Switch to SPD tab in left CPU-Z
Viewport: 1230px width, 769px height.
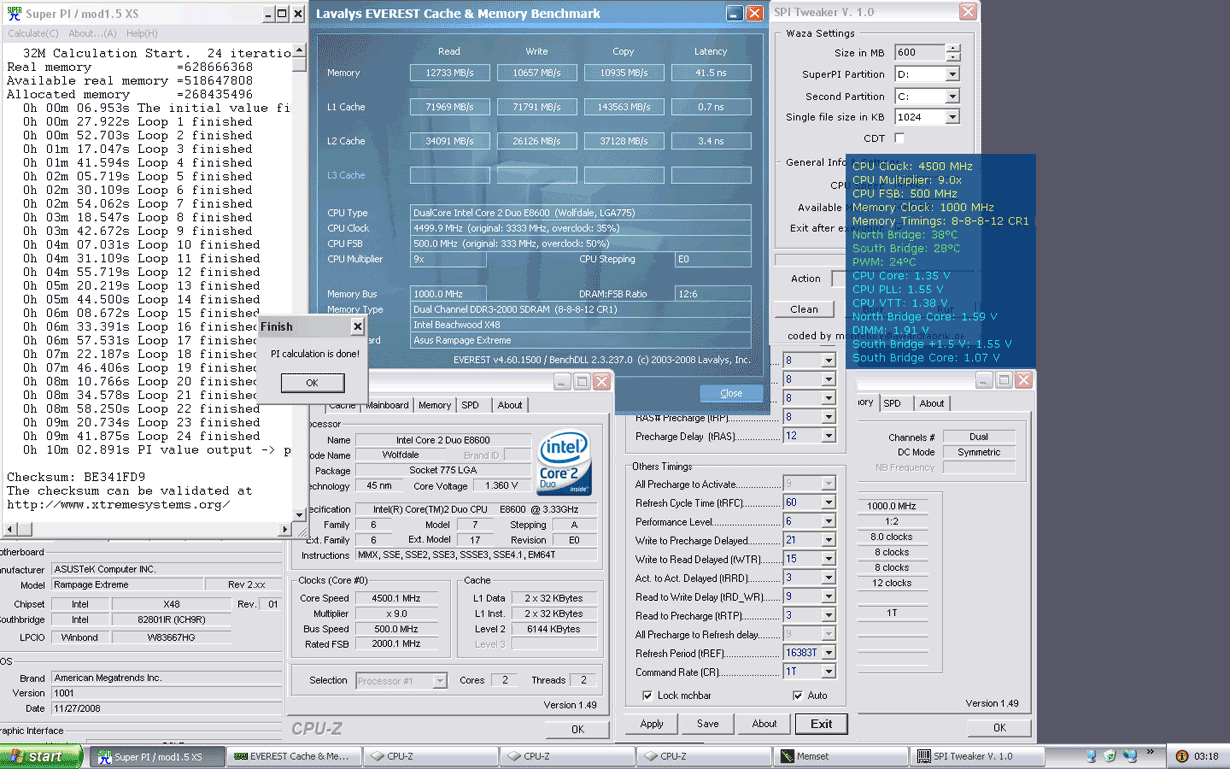(x=470, y=405)
